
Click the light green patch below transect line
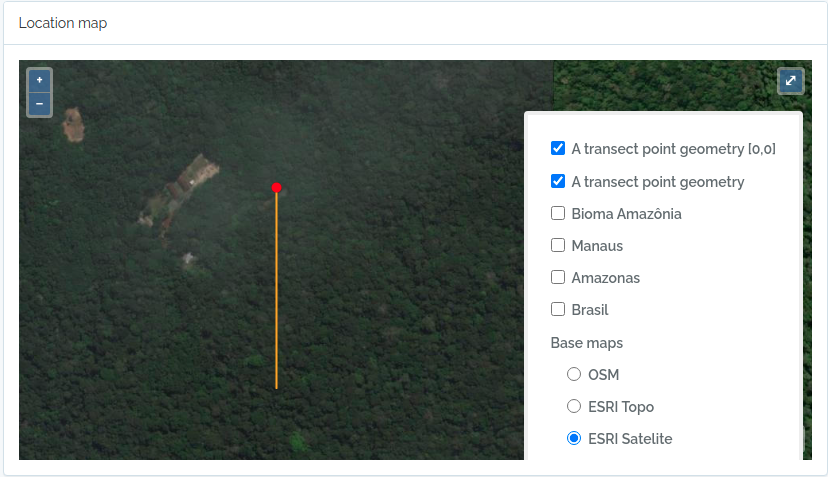click(x=296, y=440)
